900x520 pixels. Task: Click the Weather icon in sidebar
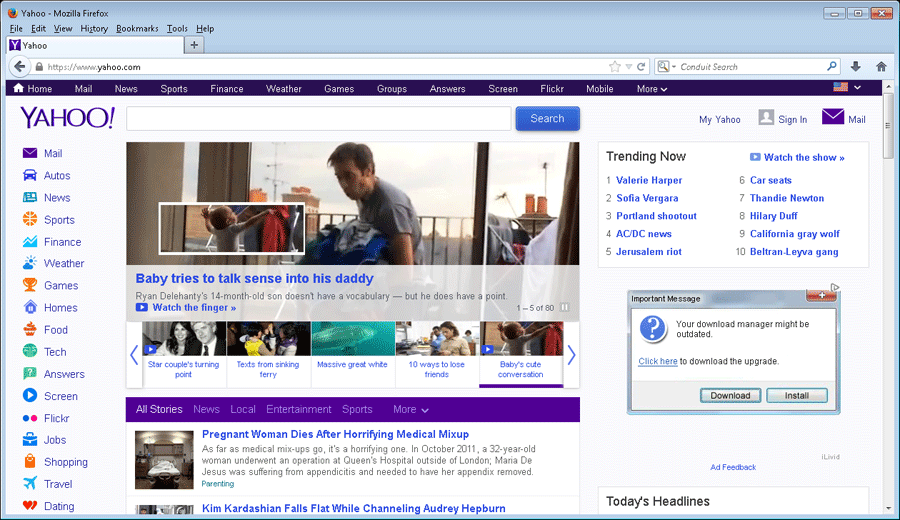click(x=30, y=264)
